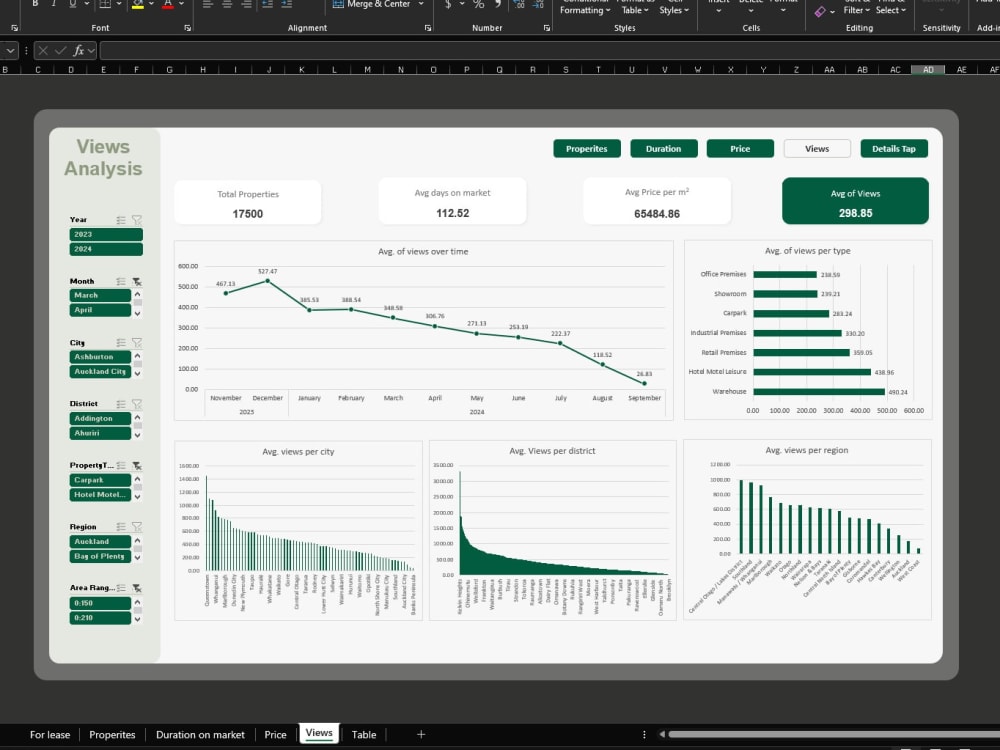Viewport: 1000px width, 750px height.
Task: Add a new sheet plus icon
Action: pyautogui.click(x=421, y=735)
